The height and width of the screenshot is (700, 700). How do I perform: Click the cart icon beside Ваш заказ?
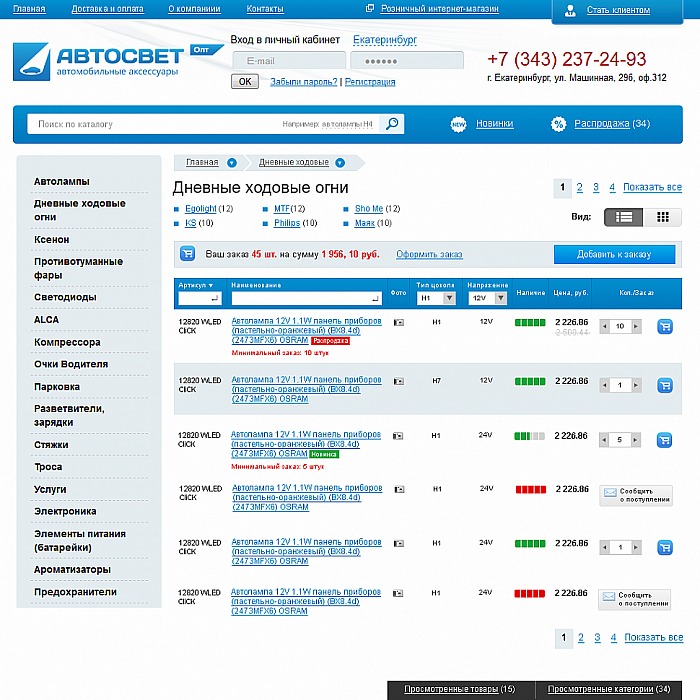188,254
